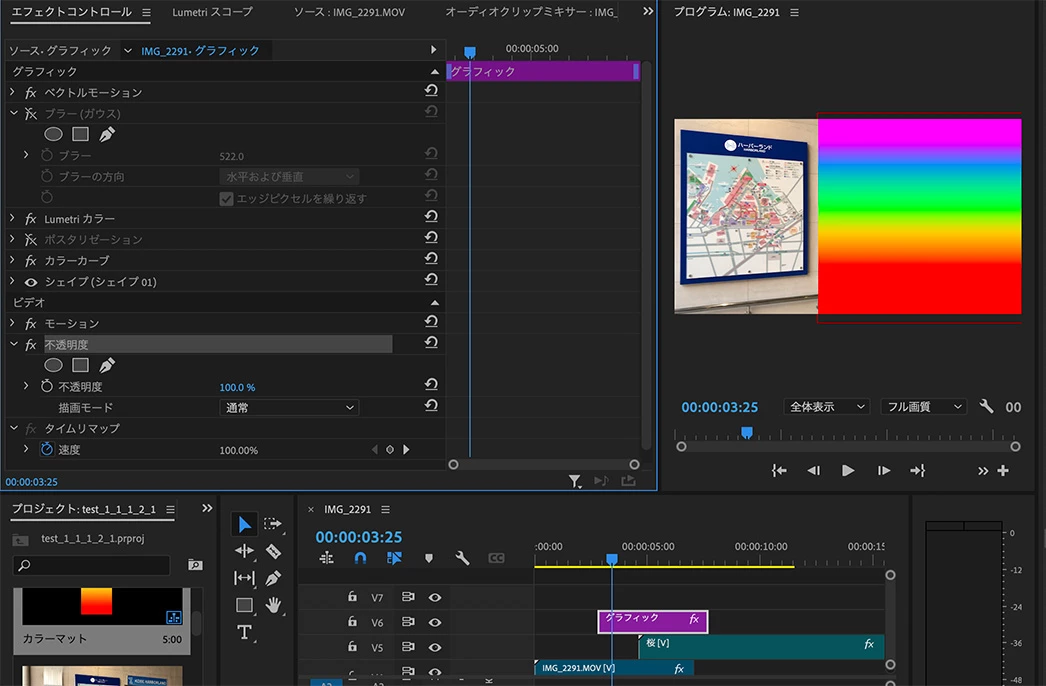Reset the カラーカーブ effect
The image size is (1046, 686).
point(432,259)
